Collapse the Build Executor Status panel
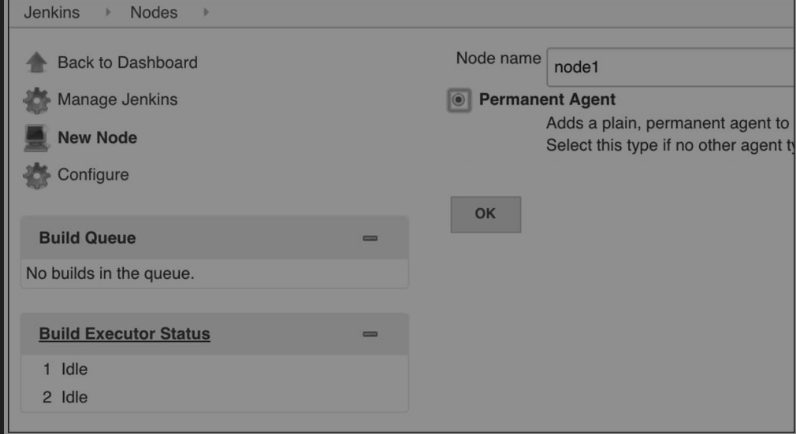The image size is (796, 434). coord(370,334)
